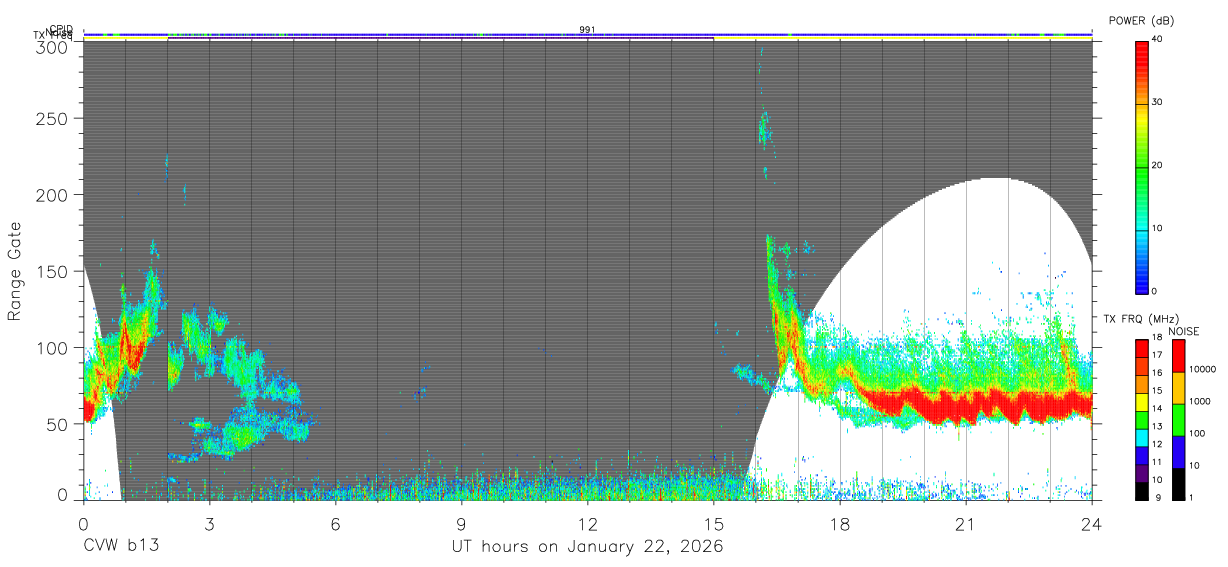1228x567 pixels.
Task: Click the 20 dB label on the power colorbar
Action: coord(1159,165)
